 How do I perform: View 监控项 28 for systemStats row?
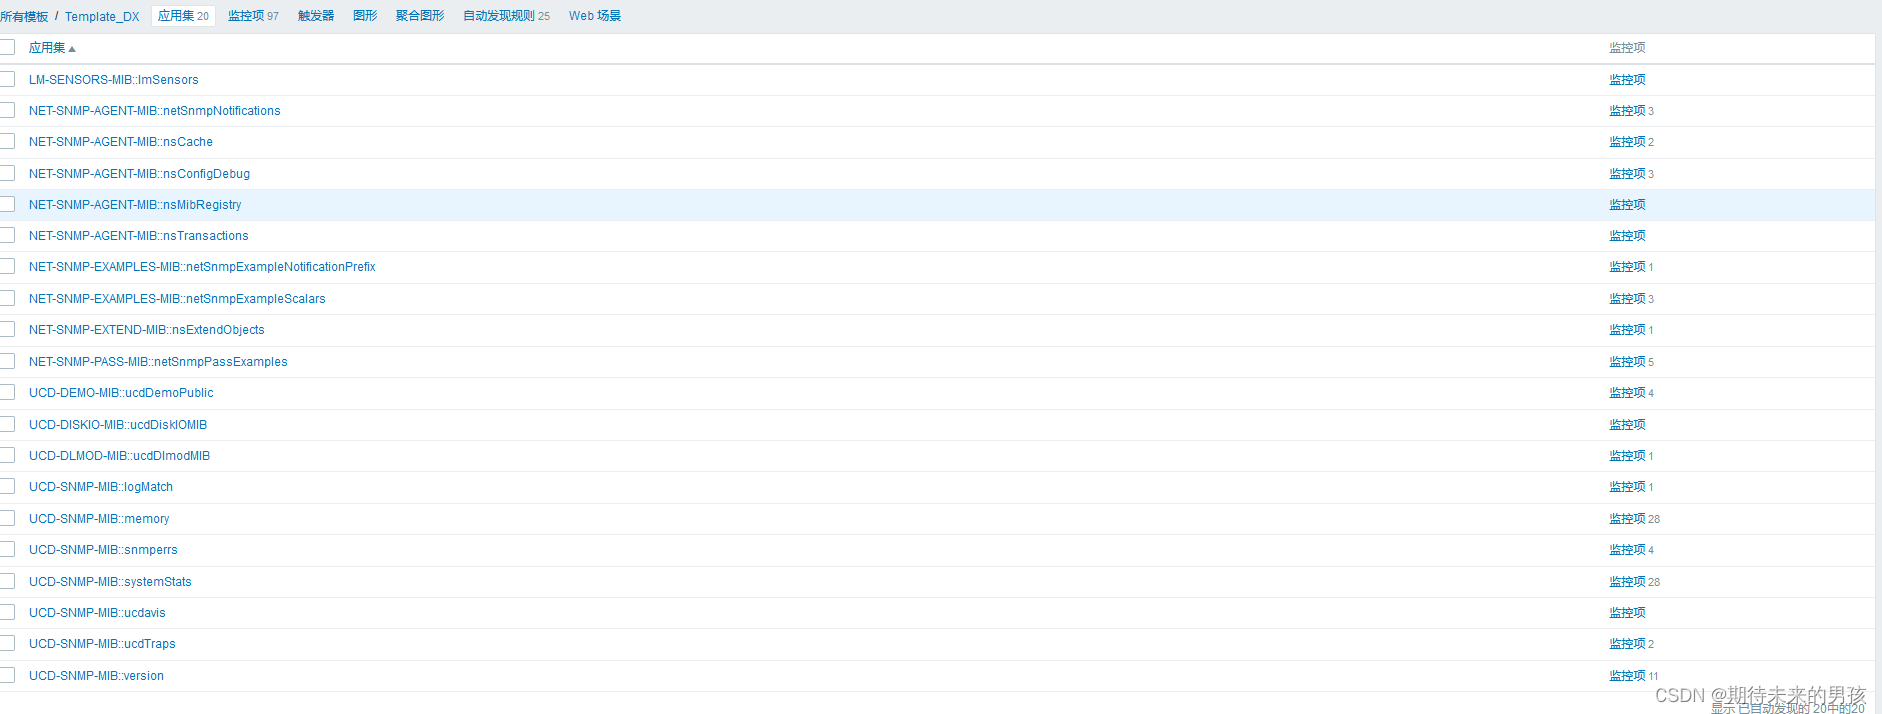pyautogui.click(x=1634, y=582)
